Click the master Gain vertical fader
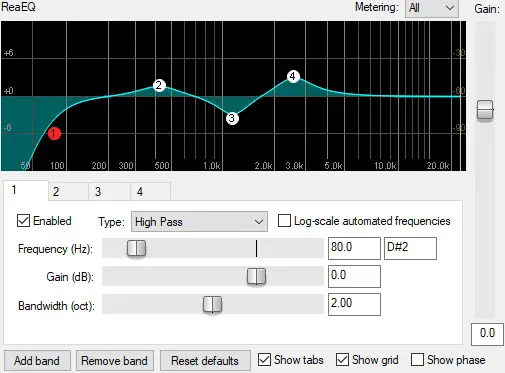This screenshot has height=373, width=505. pyautogui.click(x=485, y=110)
